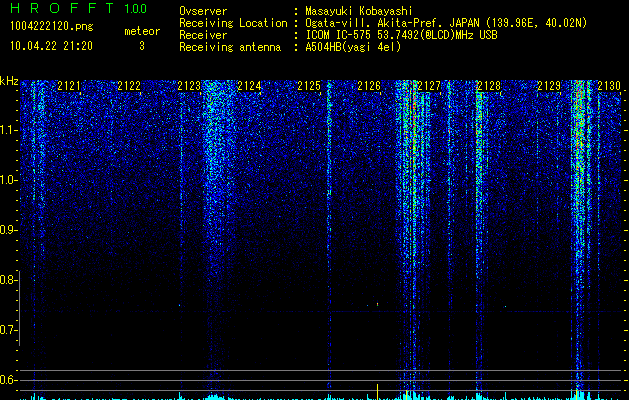Click the 'Receiver' label
The height and width of the screenshot is (400, 629).
tap(203, 35)
